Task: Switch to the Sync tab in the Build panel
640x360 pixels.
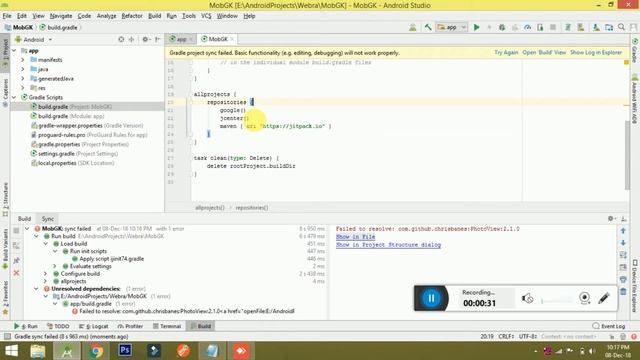Action: tap(48, 219)
